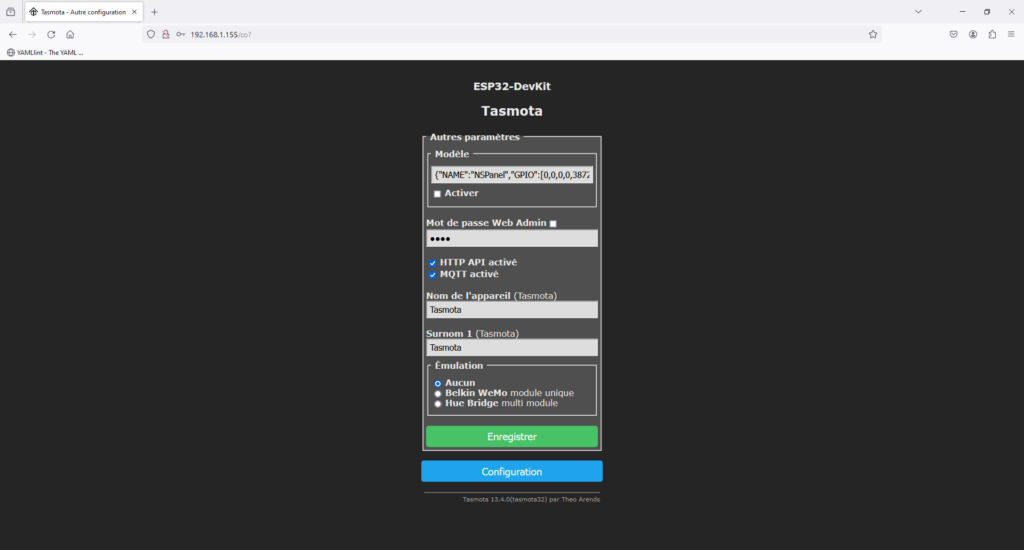Screen dimensions: 1024x550
Task: Toggle the HTTP API activé checkbox
Action: click(x=433, y=263)
